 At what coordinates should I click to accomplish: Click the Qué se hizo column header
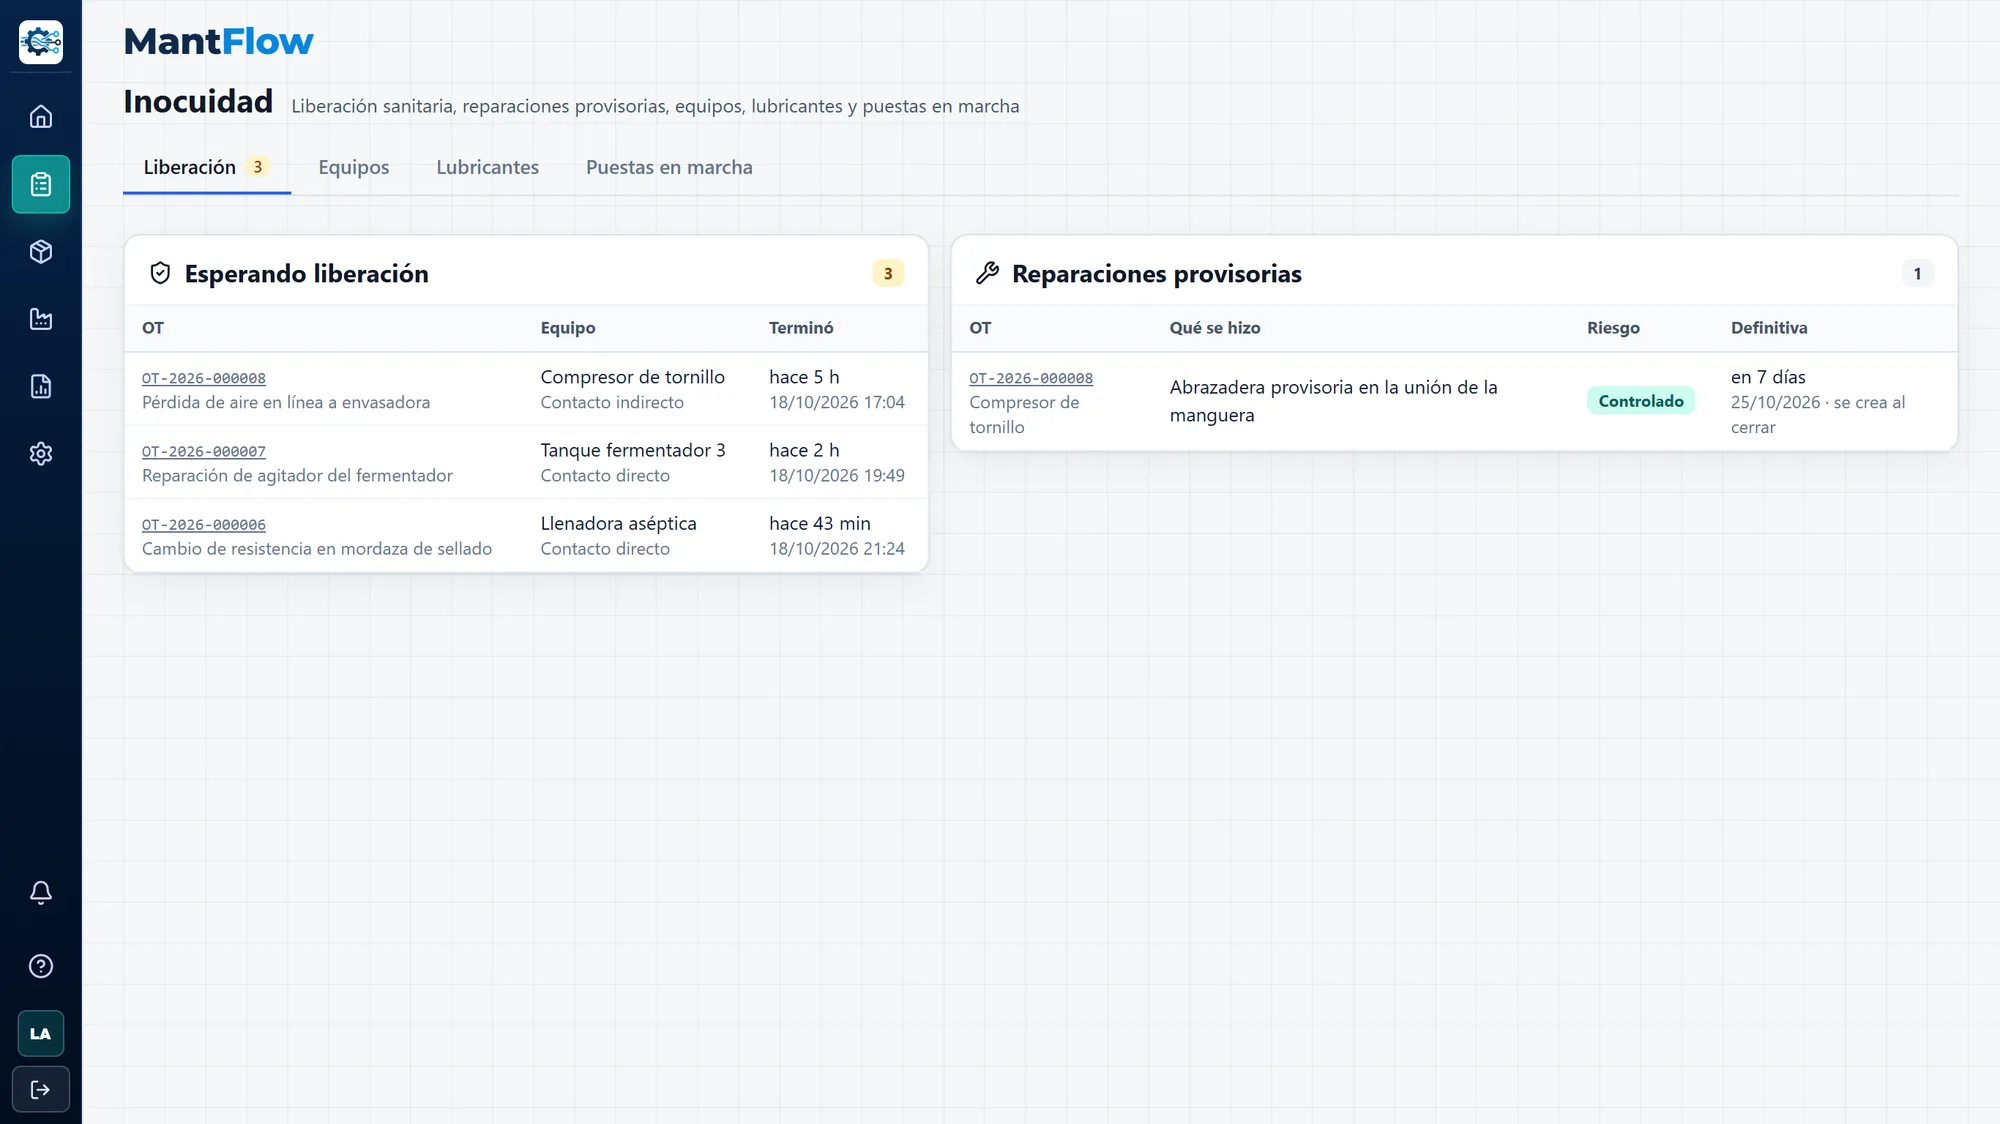[1215, 328]
